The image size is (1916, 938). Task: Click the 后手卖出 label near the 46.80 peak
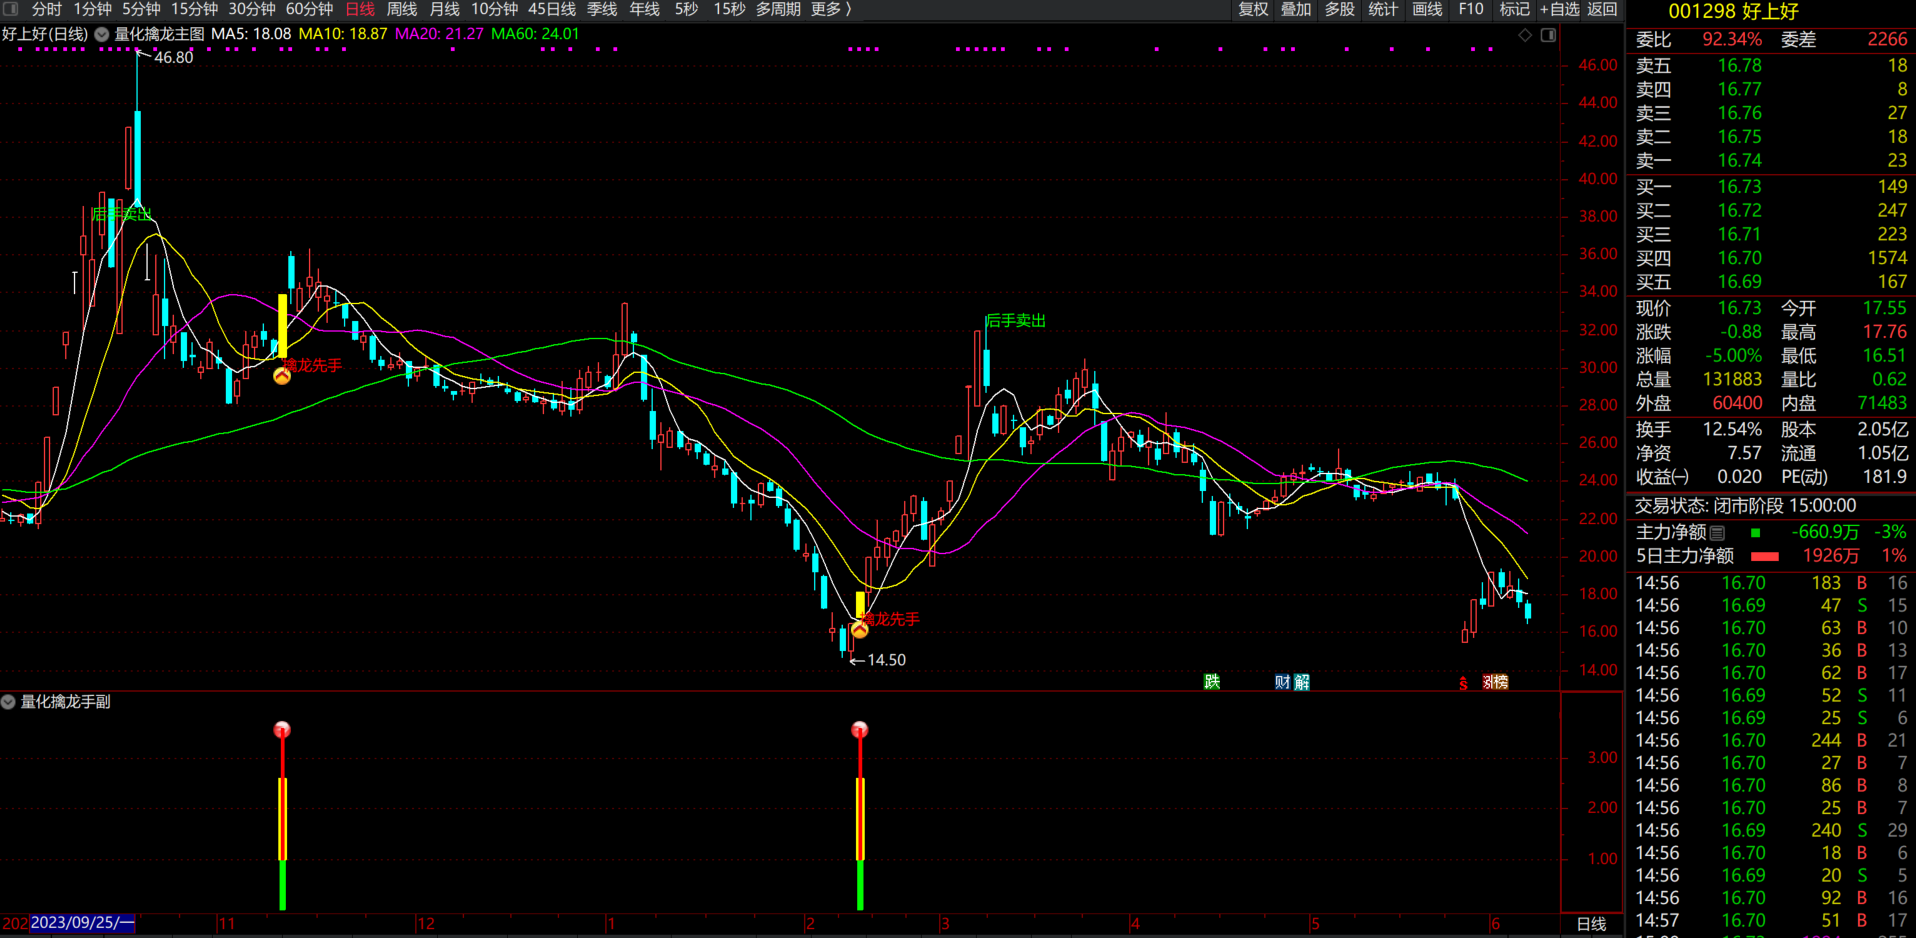coord(121,214)
